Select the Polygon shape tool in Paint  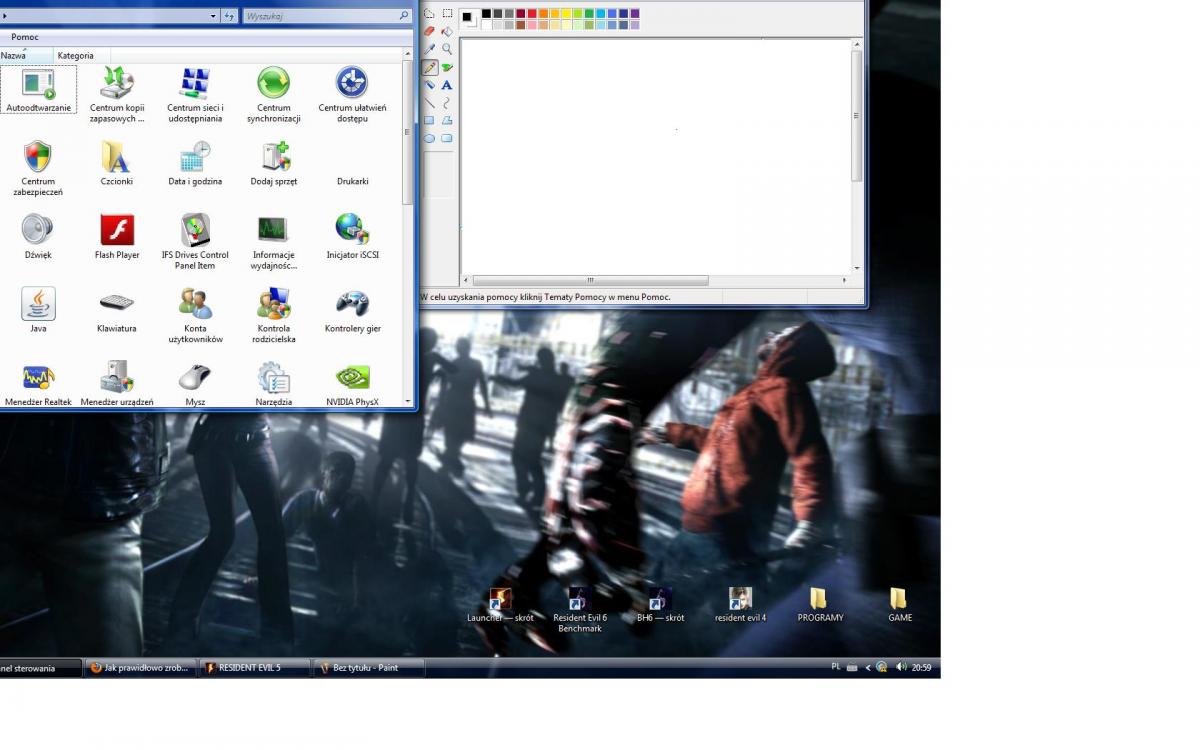(x=447, y=120)
